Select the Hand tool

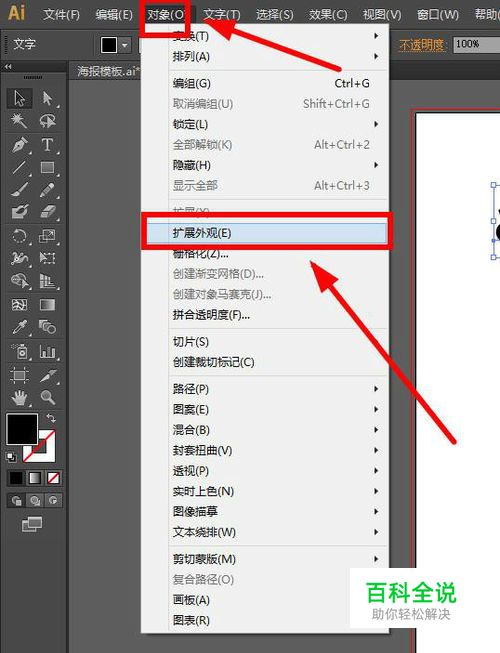click(19, 398)
